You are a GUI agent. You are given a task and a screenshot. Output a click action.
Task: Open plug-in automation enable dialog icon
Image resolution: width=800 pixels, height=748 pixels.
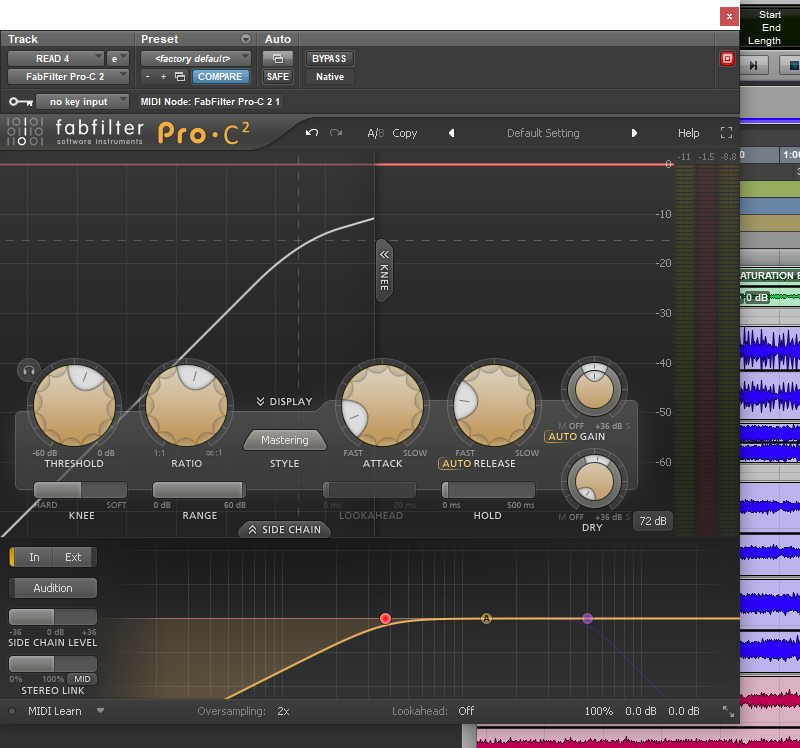[x=278, y=59]
